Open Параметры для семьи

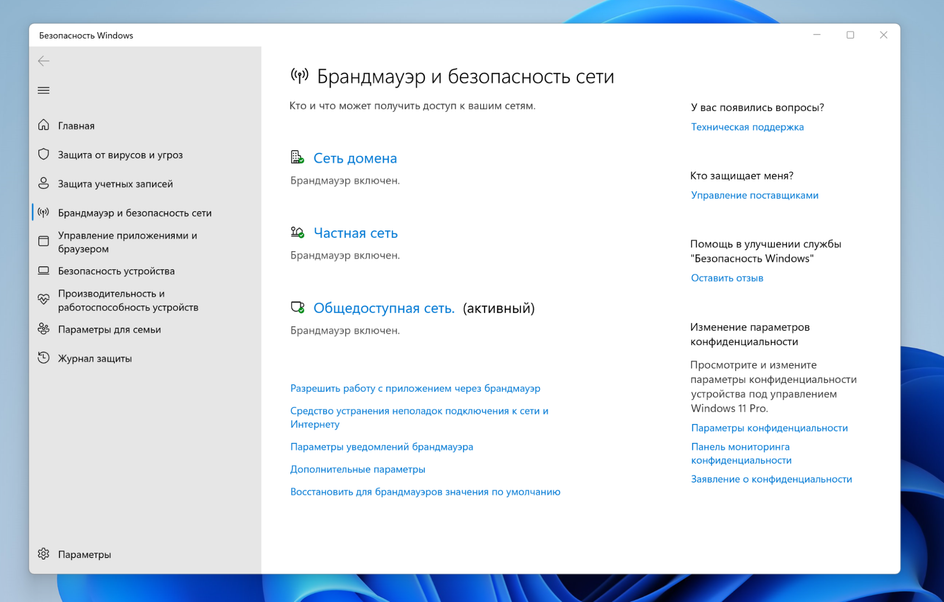pyautogui.click(x=110, y=329)
